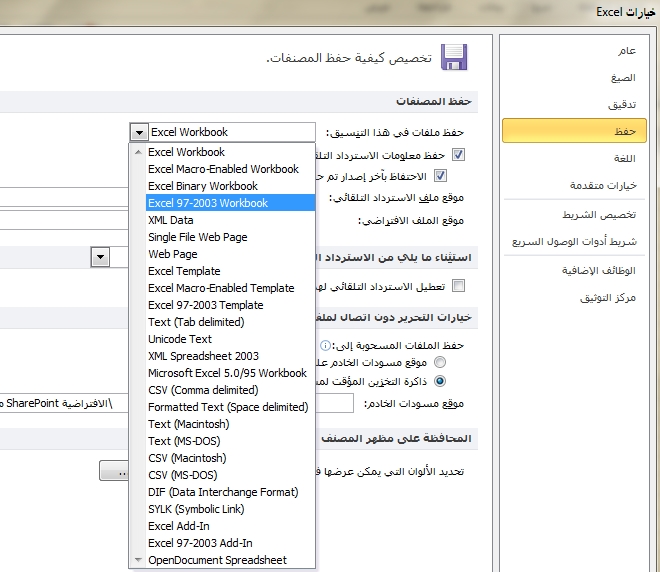This screenshot has height=572, width=660.
Task: Choose Single File Web Page format
Action: 230,237
